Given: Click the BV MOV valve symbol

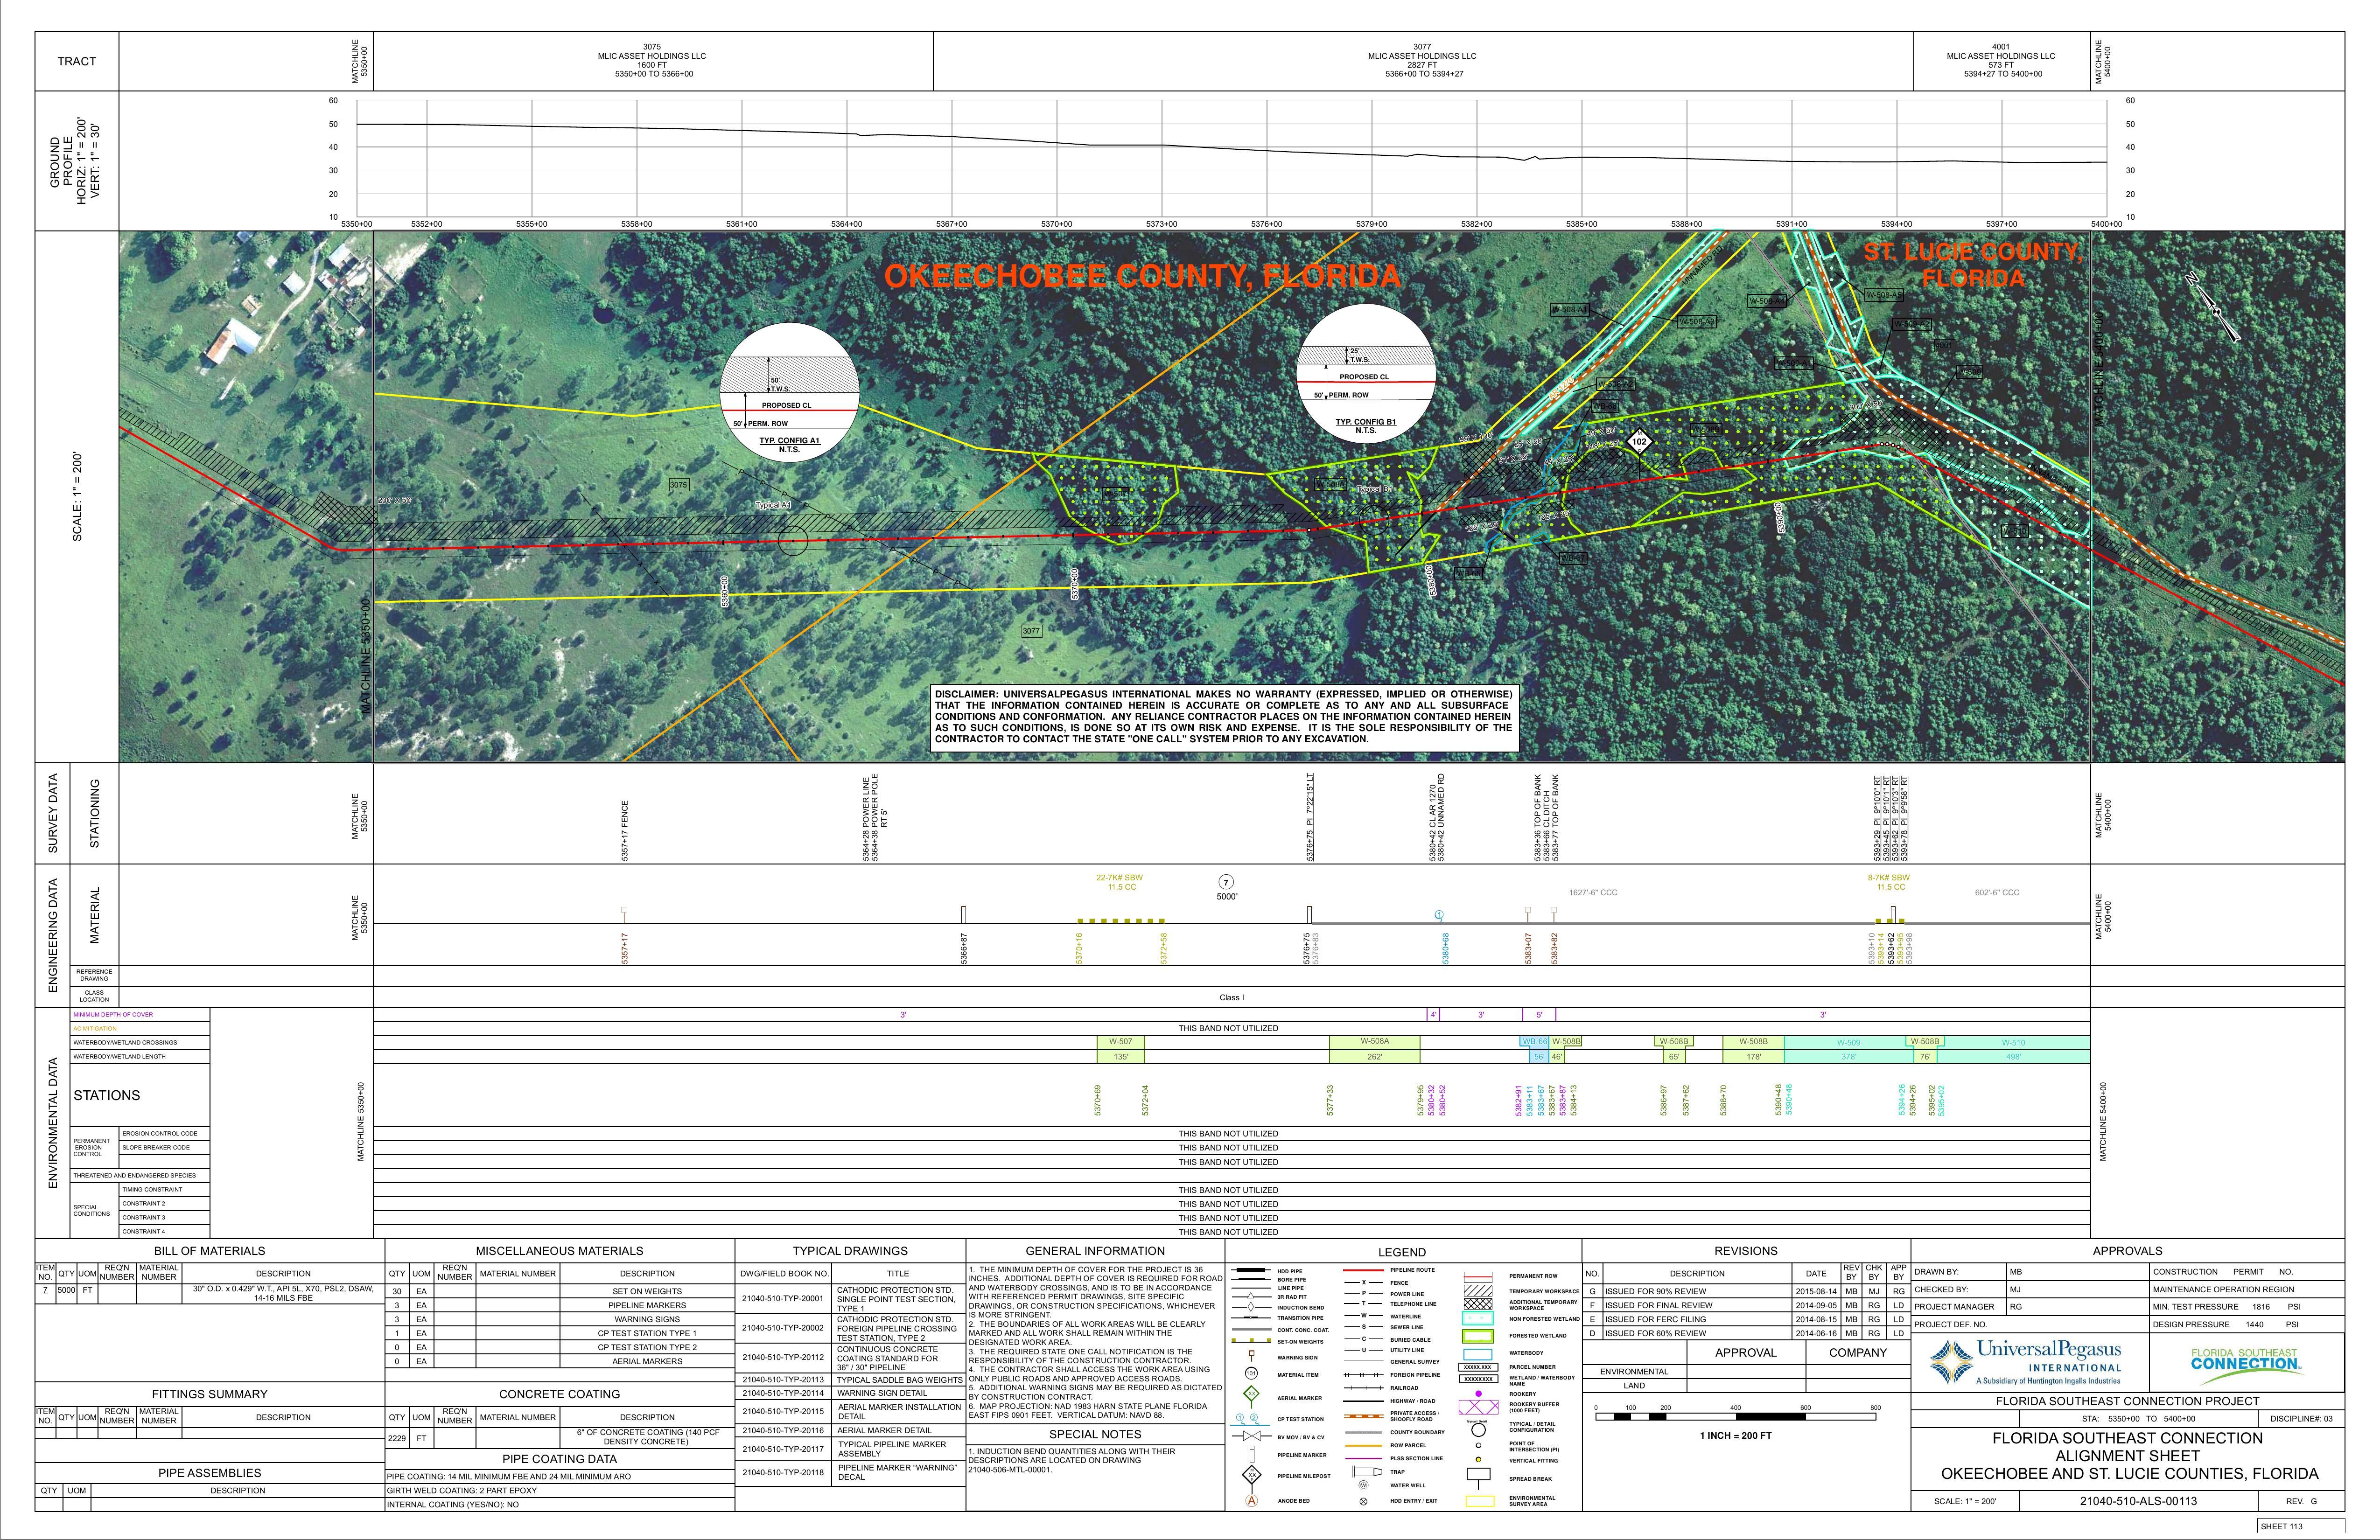Looking at the screenshot, I should pyautogui.click(x=1252, y=1436).
